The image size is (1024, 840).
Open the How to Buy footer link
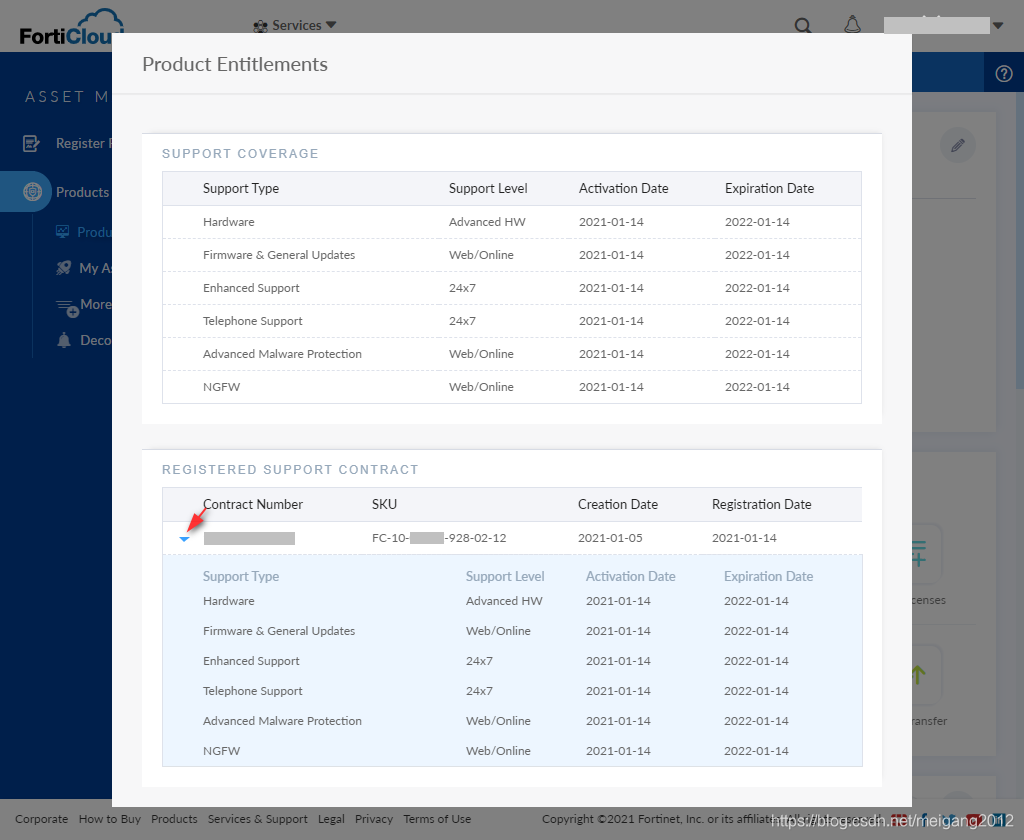[110, 819]
